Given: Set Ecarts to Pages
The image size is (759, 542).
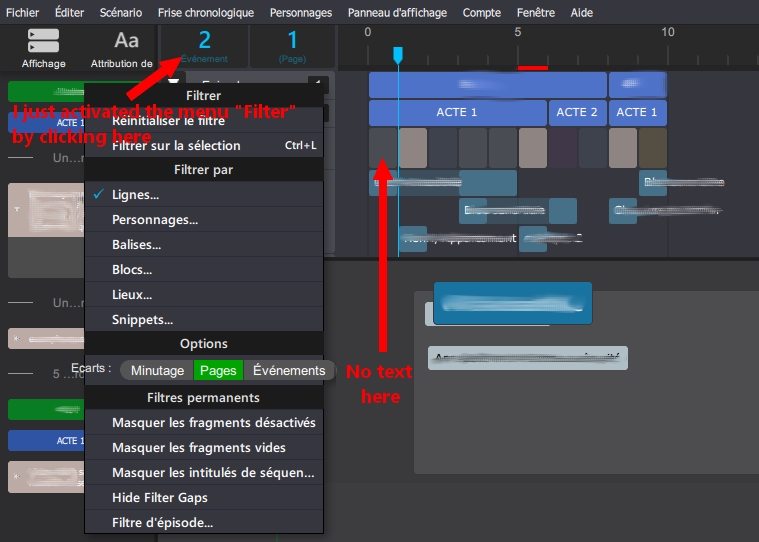Looking at the screenshot, I should click(x=218, y=370).
